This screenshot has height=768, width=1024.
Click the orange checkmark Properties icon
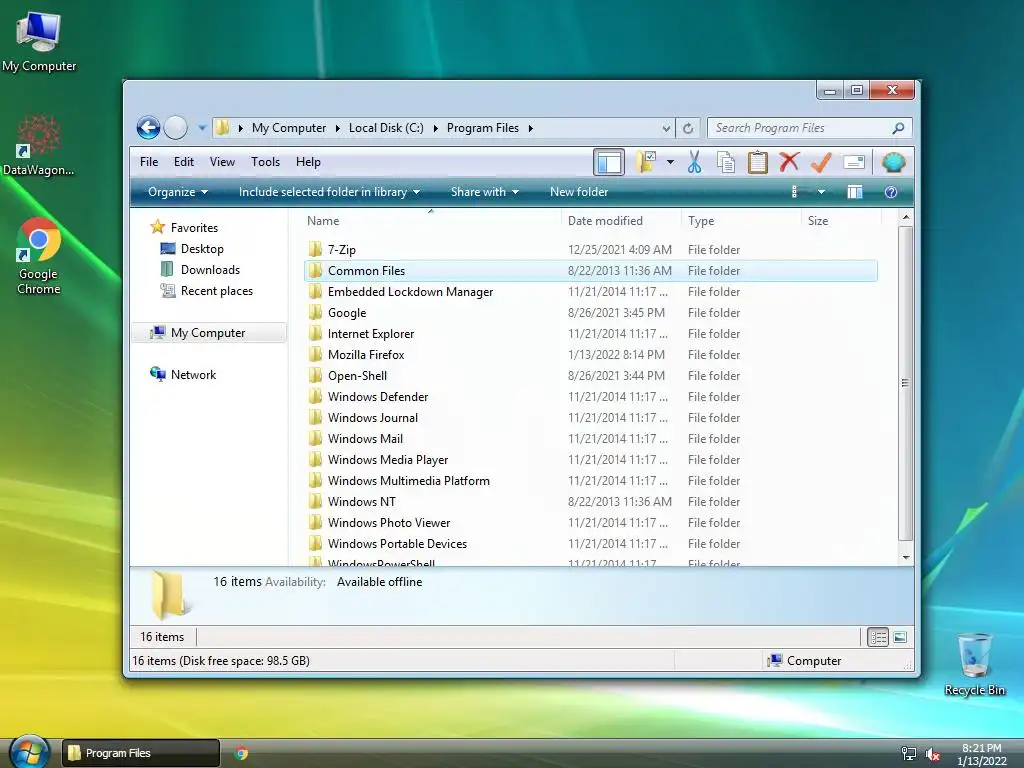tap(822, 162)
